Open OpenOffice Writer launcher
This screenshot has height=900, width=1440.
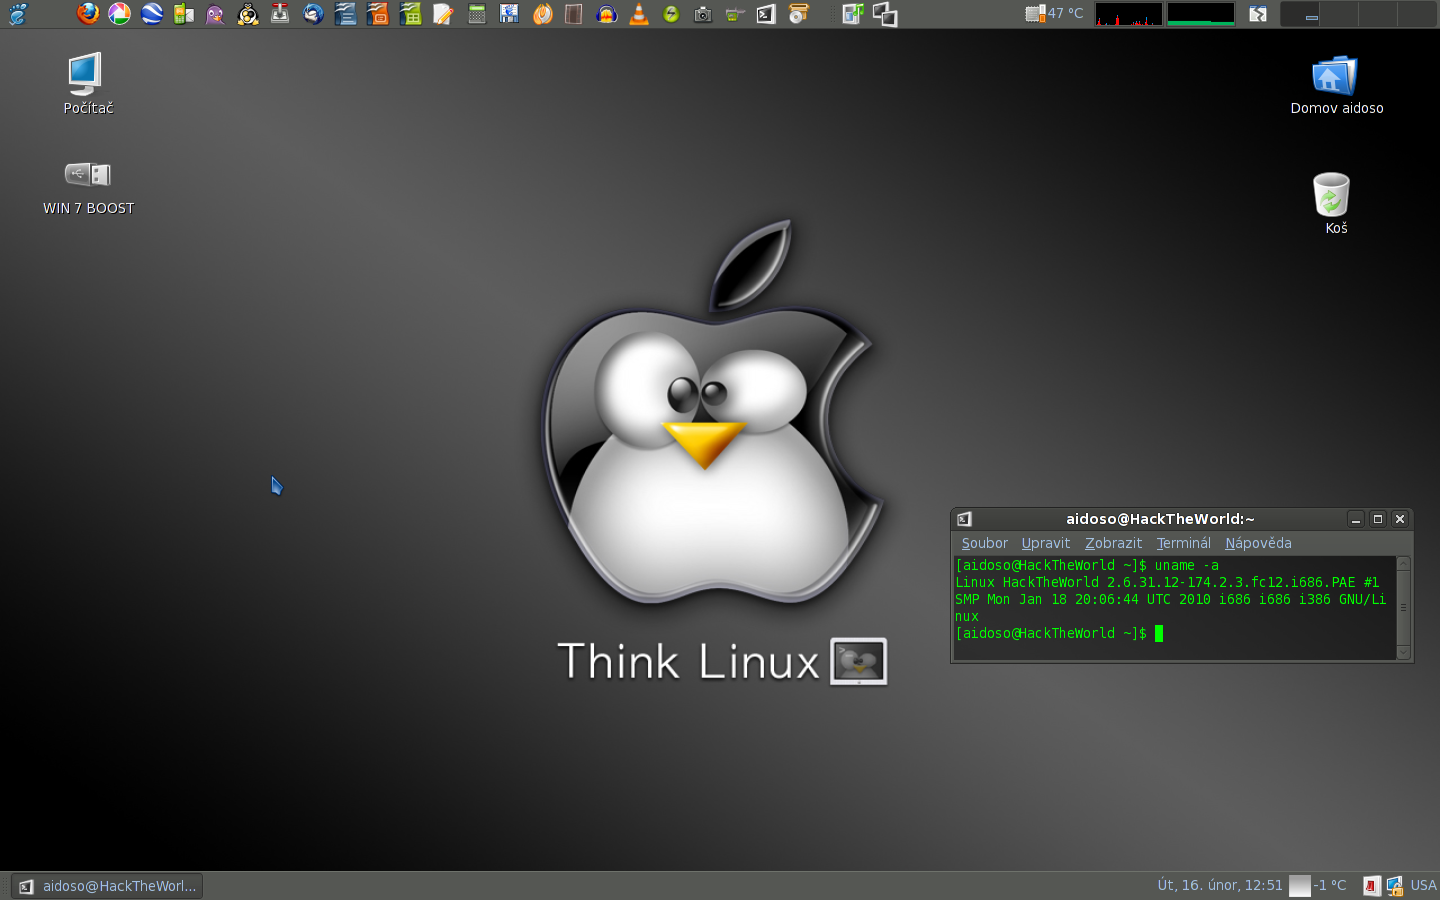pyautogui.click(x=345, y=14)
